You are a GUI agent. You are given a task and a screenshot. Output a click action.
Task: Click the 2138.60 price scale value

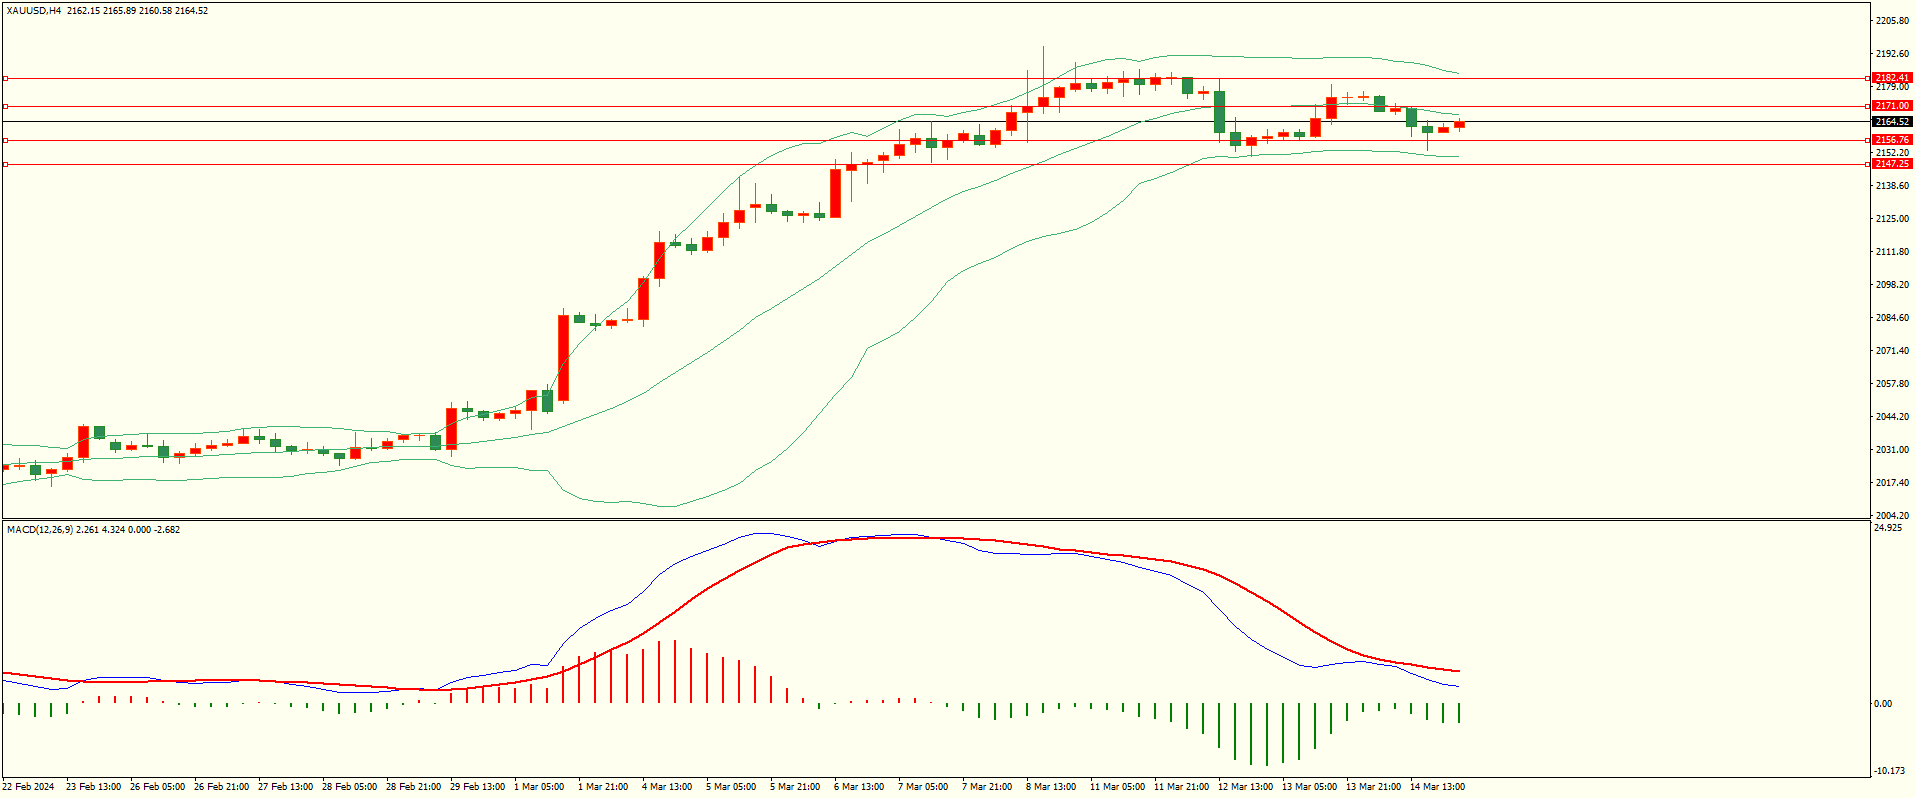coord(1892,186)
